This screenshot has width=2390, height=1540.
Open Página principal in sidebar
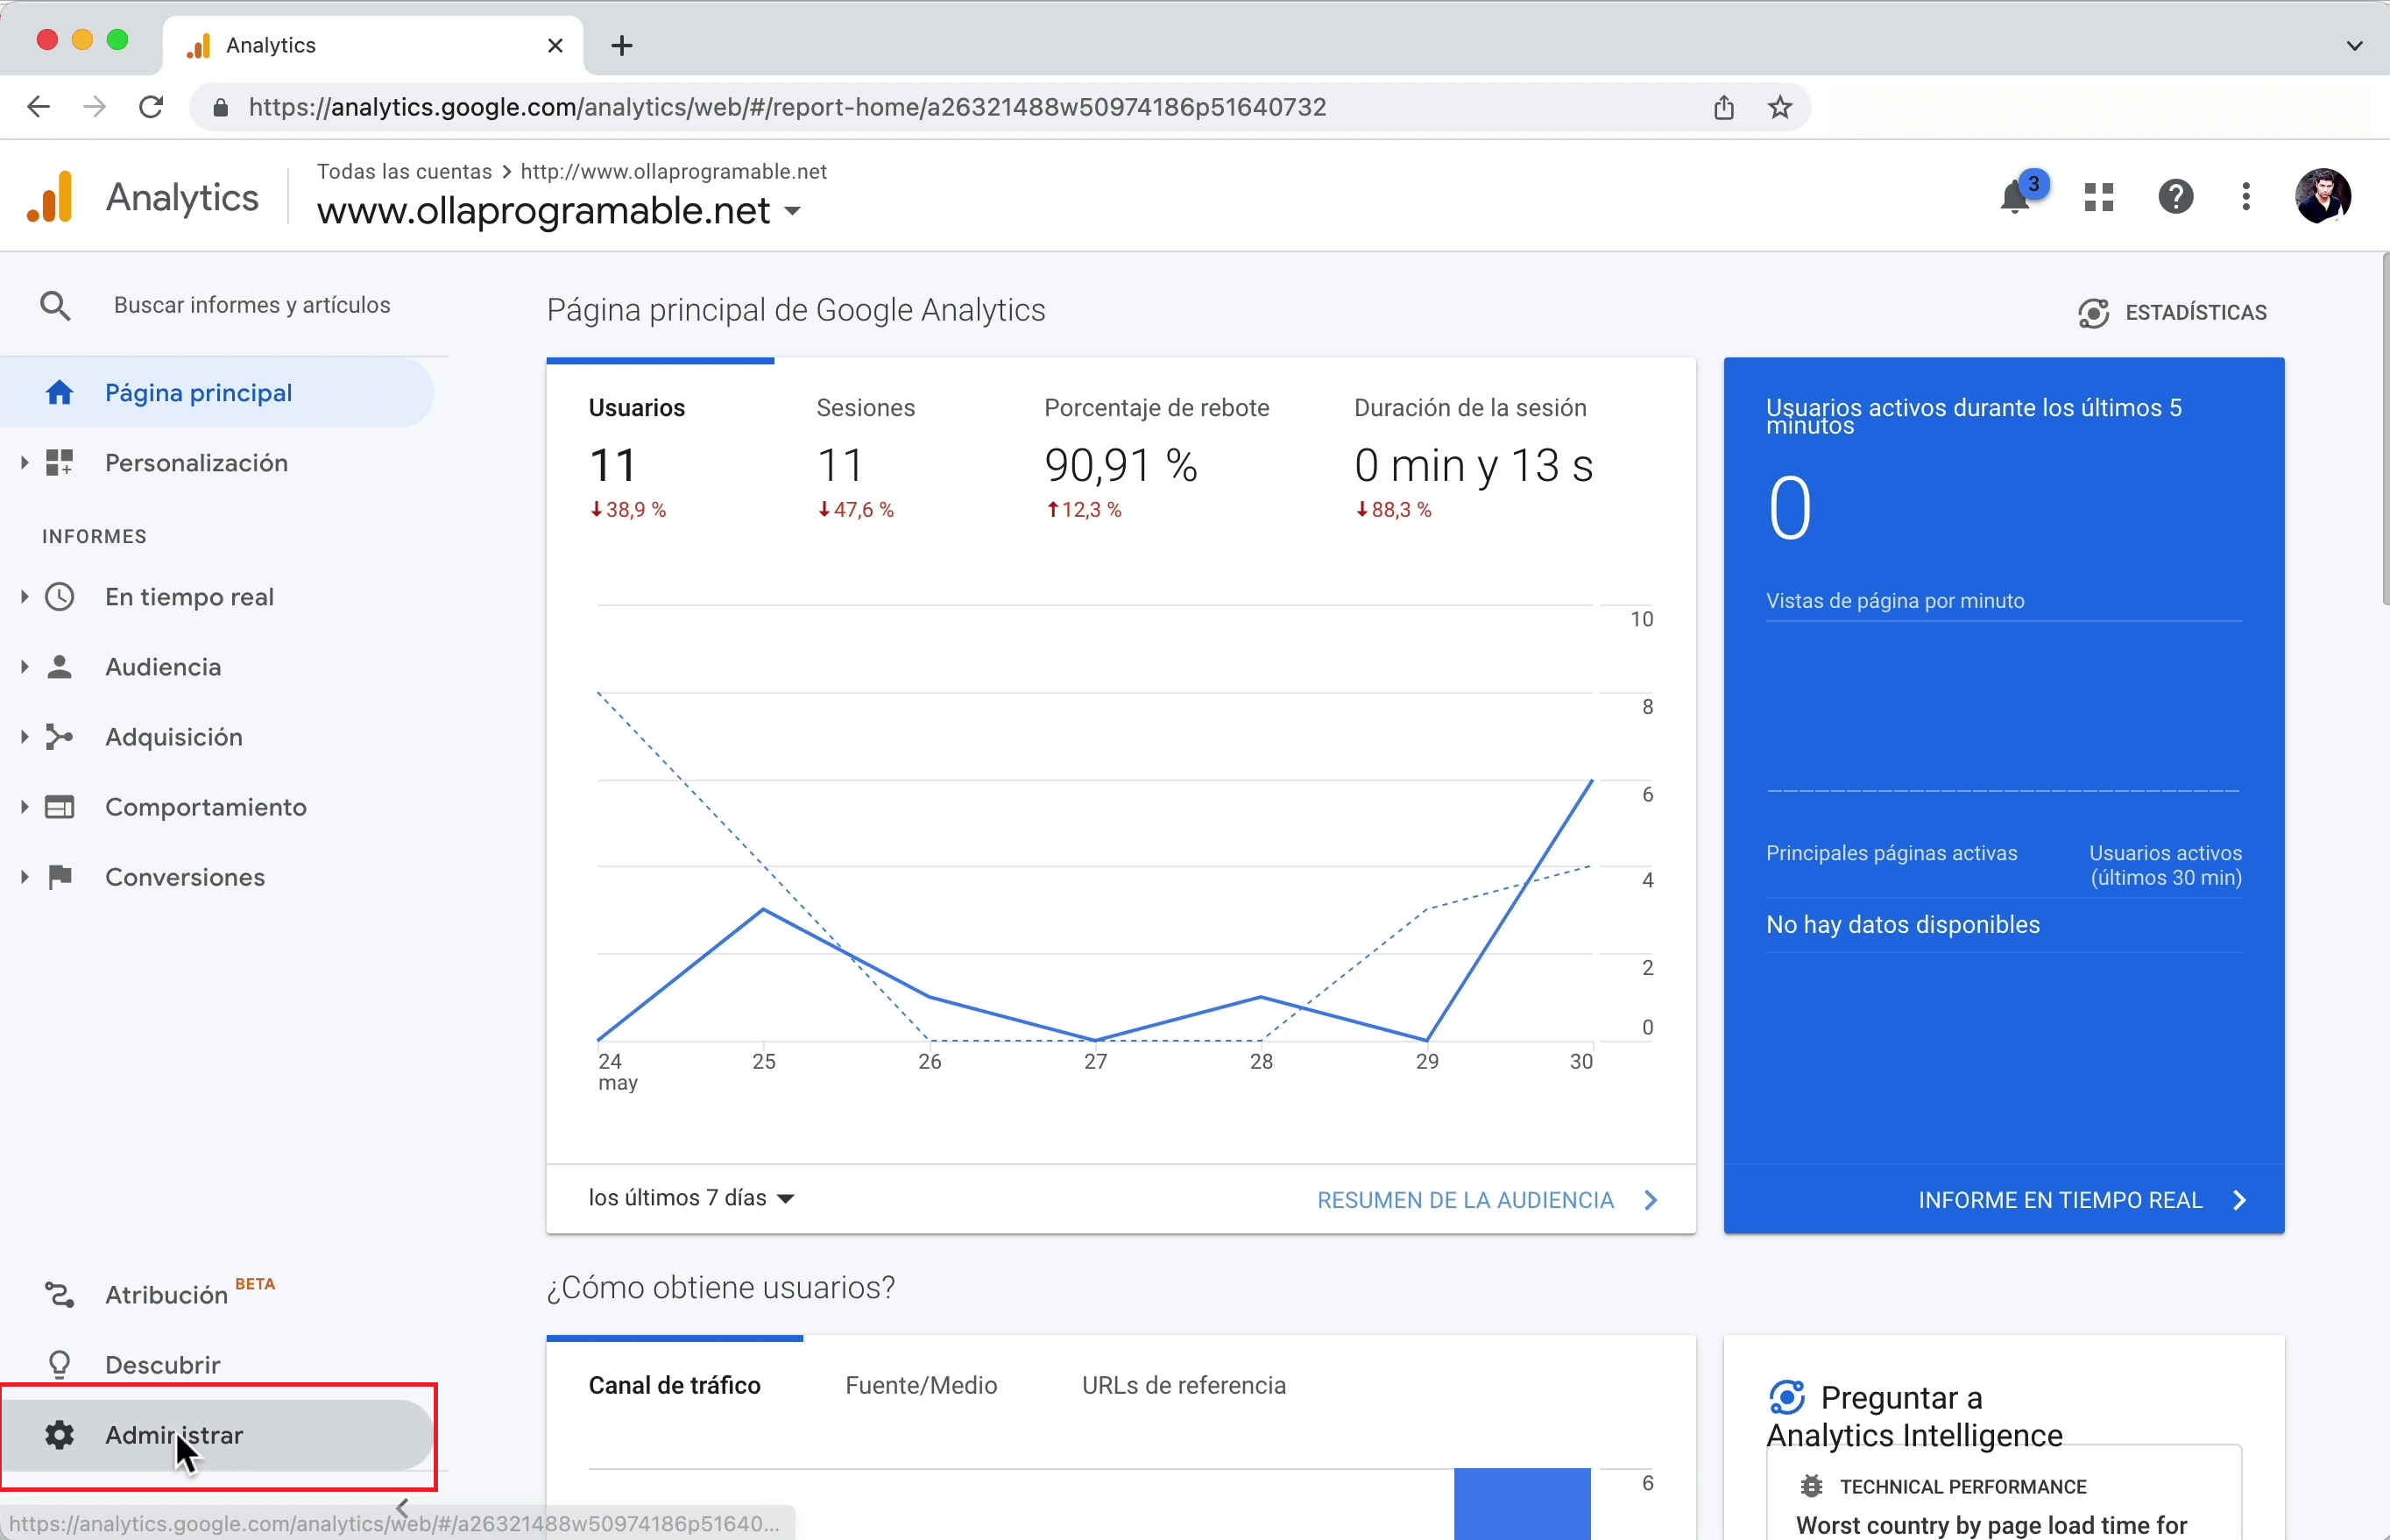point(217,393)
